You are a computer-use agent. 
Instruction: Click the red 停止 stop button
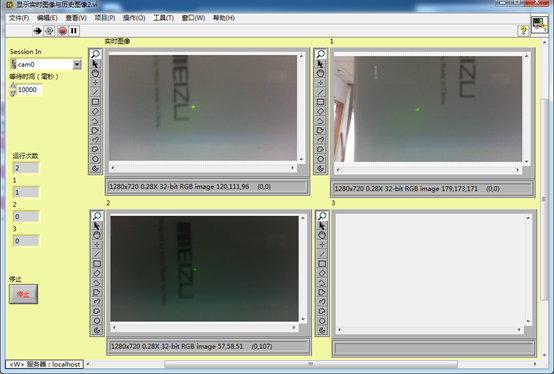point(23,294)
